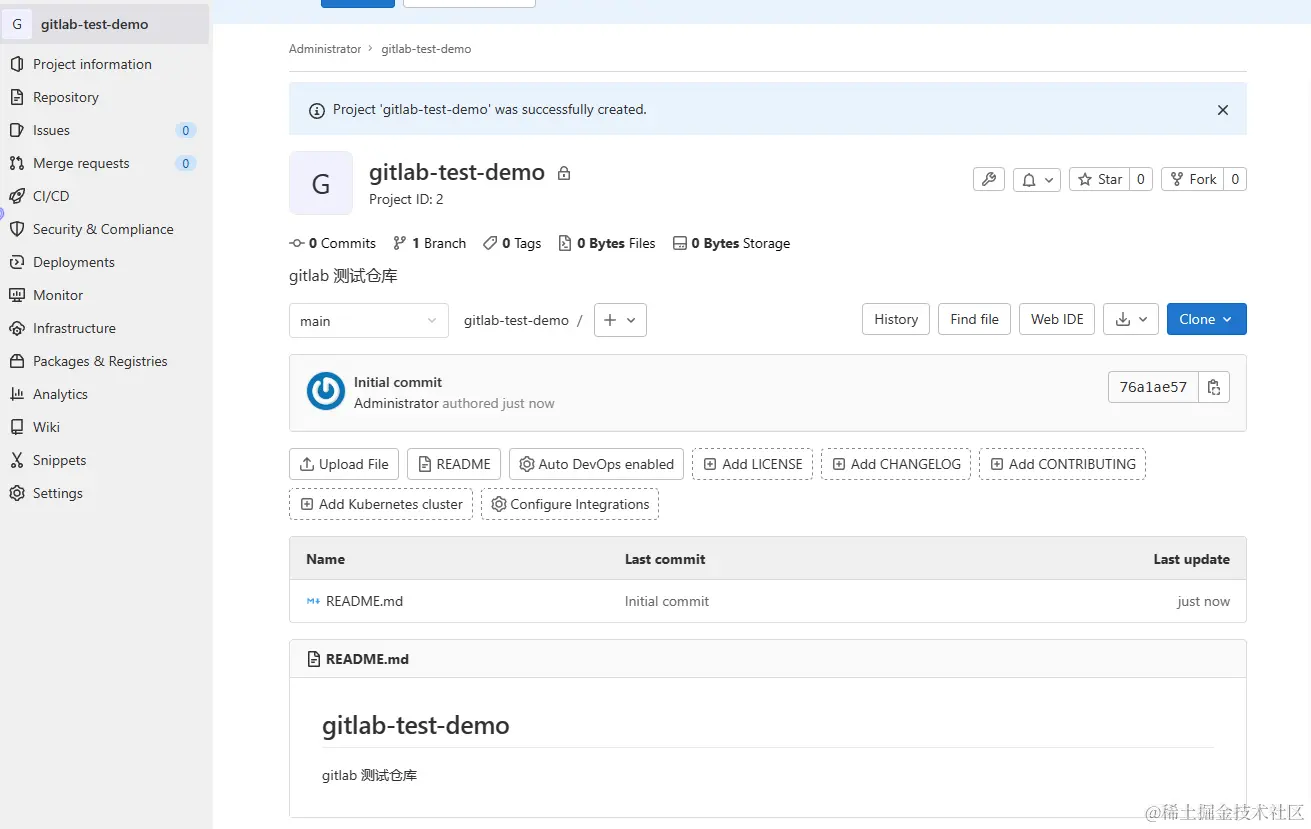This screenshot has width=1311, height=829.
Task: Click the Packages & Registries icon
Action: coord(16,361)
